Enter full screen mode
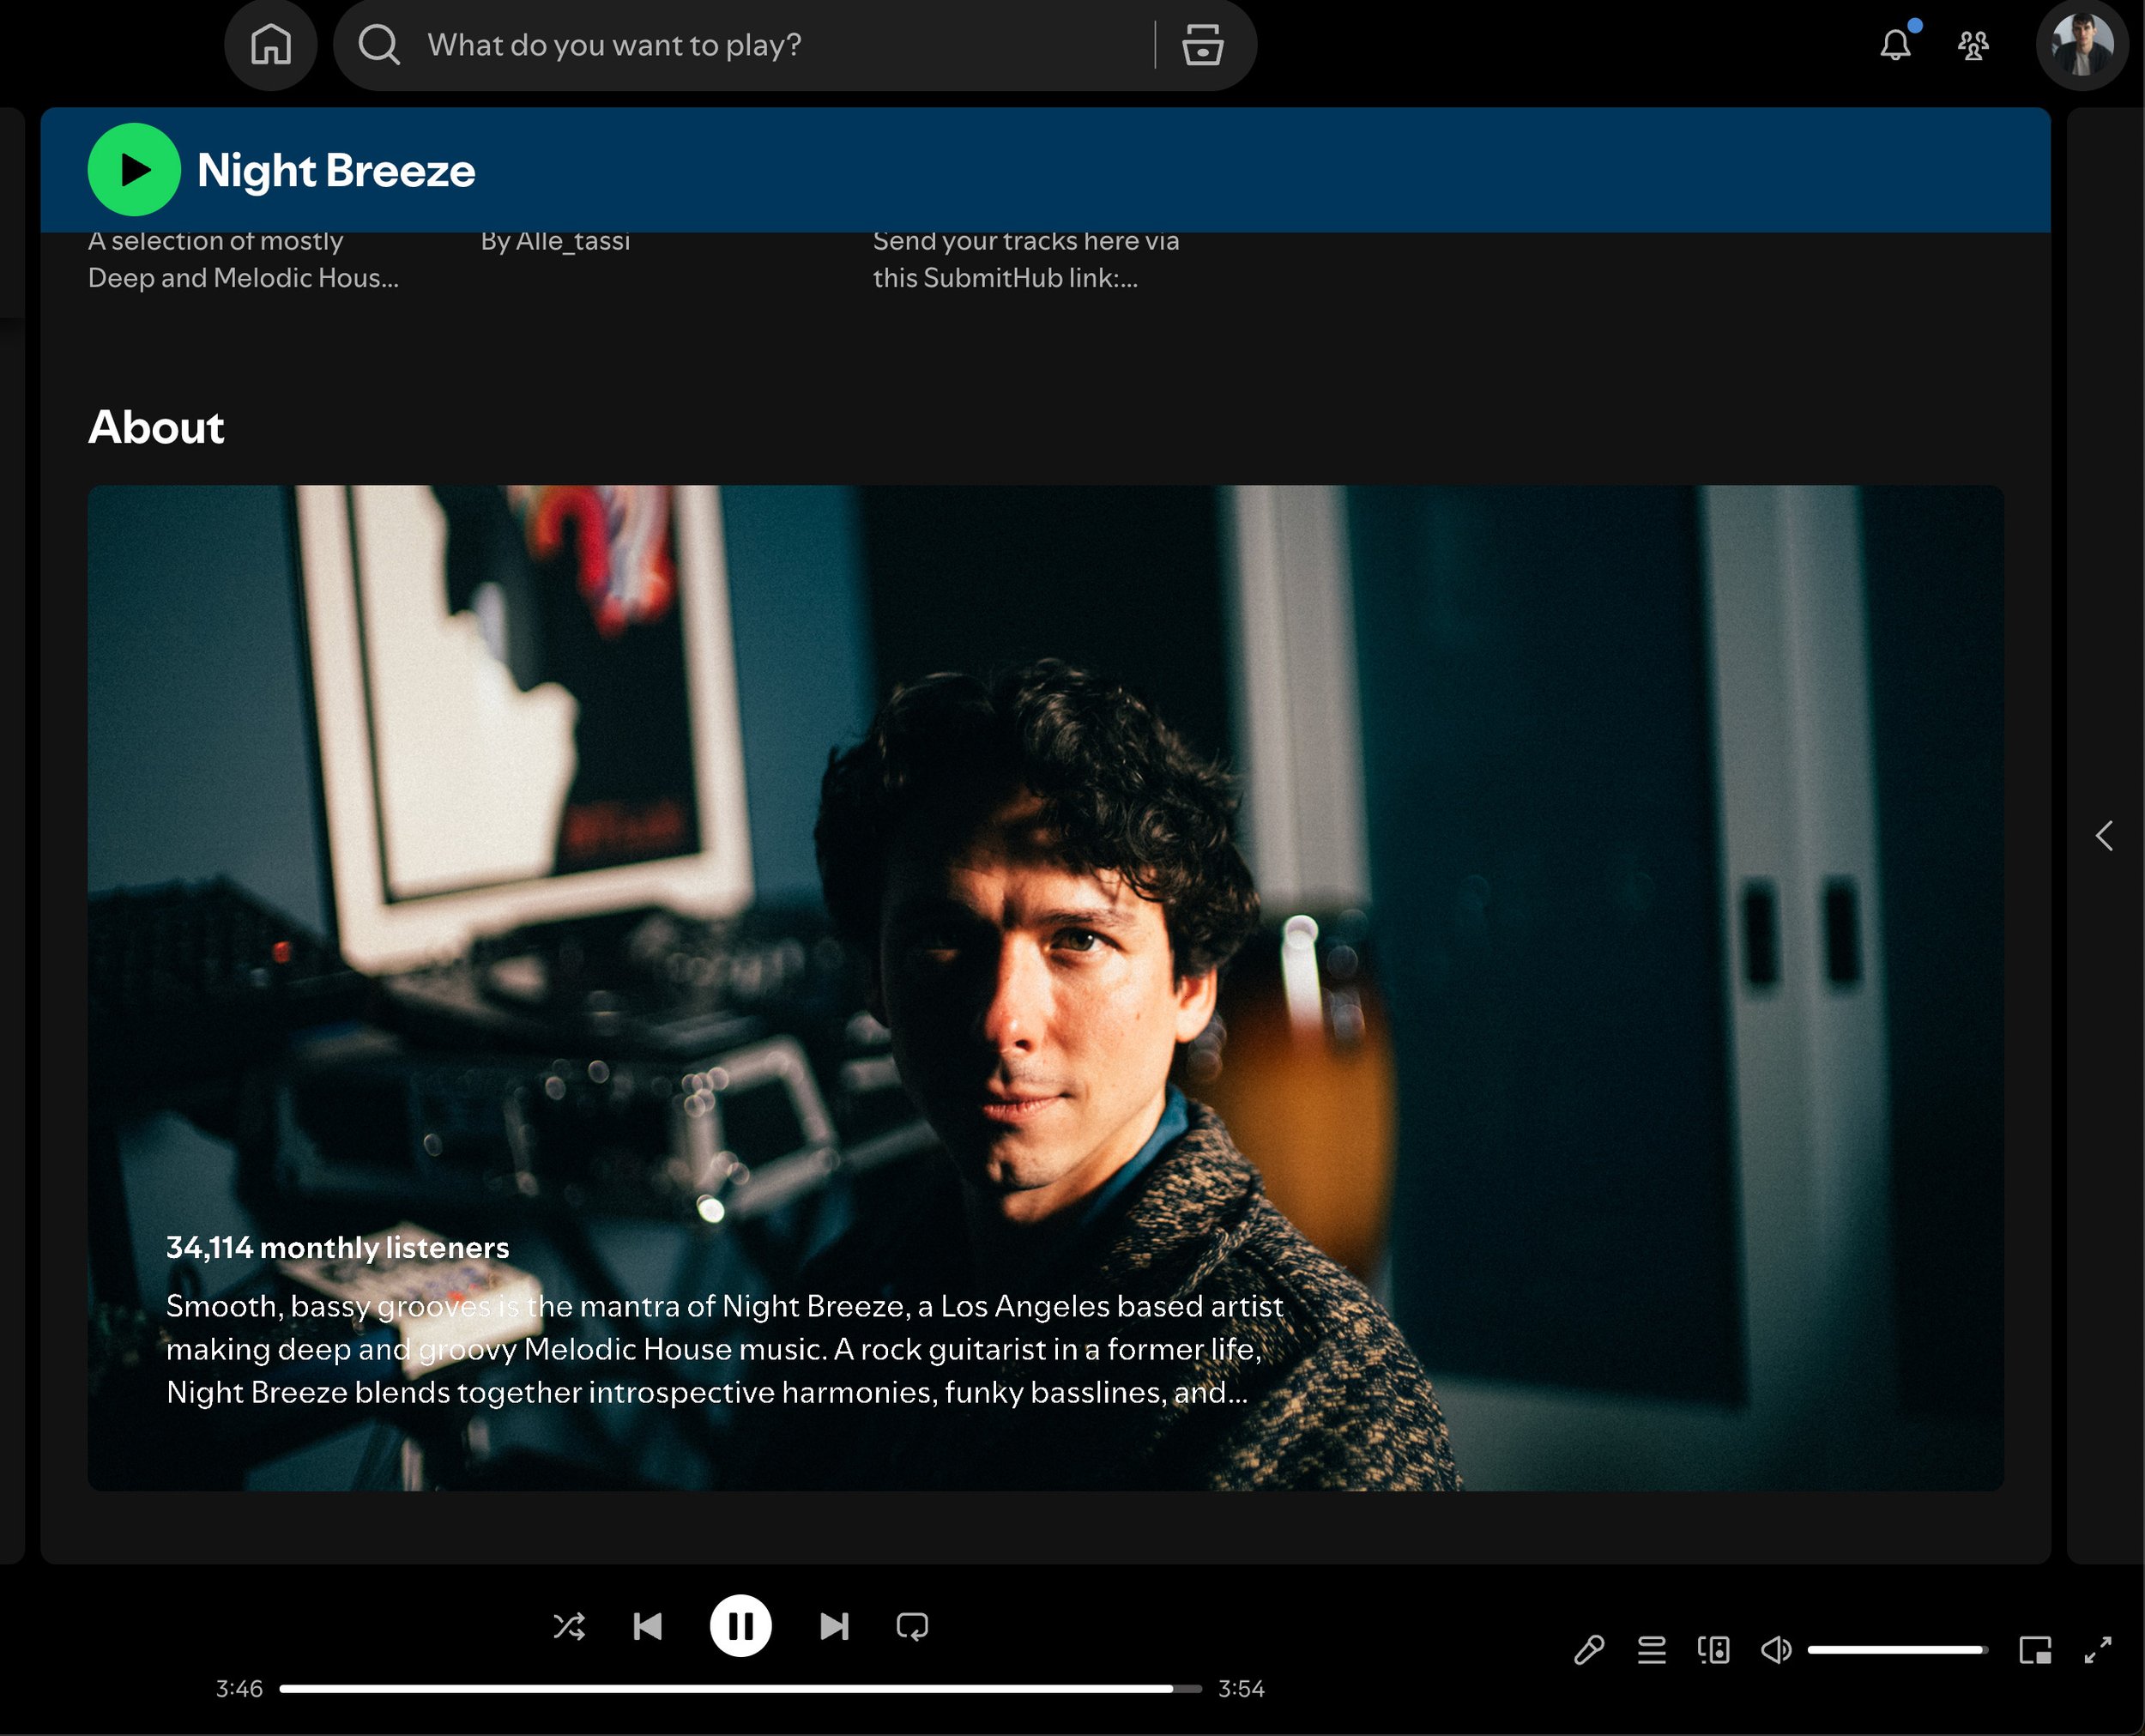 tap(2098, 1650)
